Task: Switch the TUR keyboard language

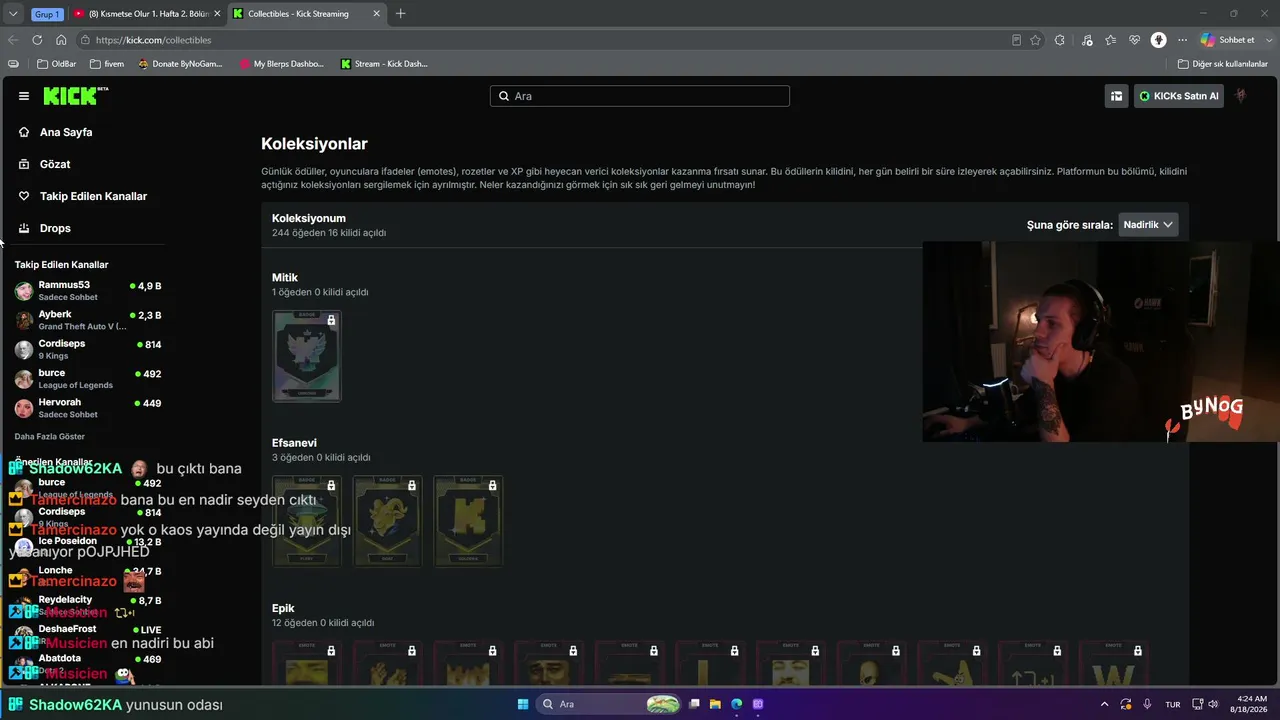Action: pos(1173,704)
